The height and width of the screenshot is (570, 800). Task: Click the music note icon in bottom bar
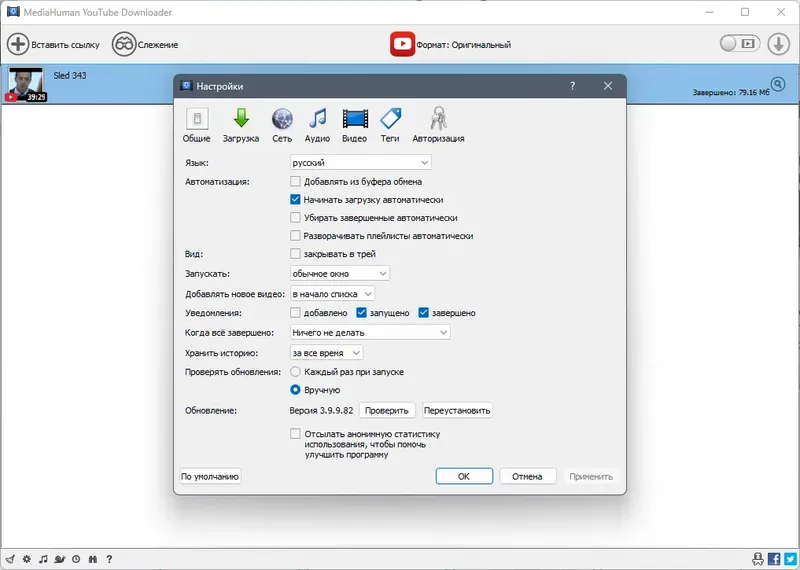[x=43, y=559]
